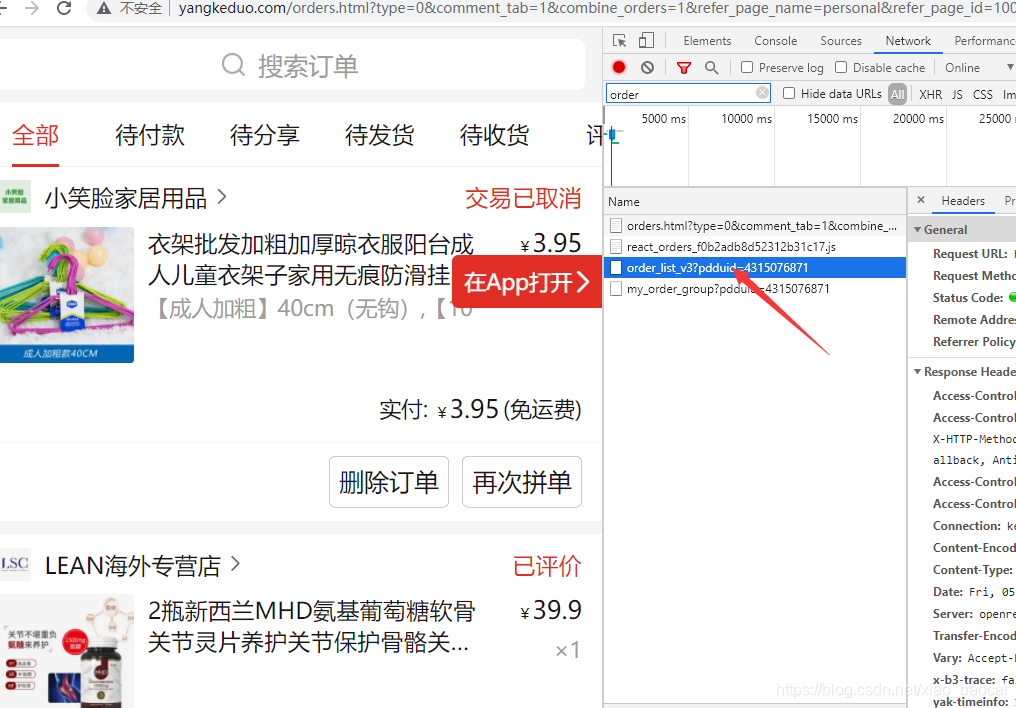Click the 删除订单 button
Viewport: 1016px width, 708px height.
click(x=389, y=482)
